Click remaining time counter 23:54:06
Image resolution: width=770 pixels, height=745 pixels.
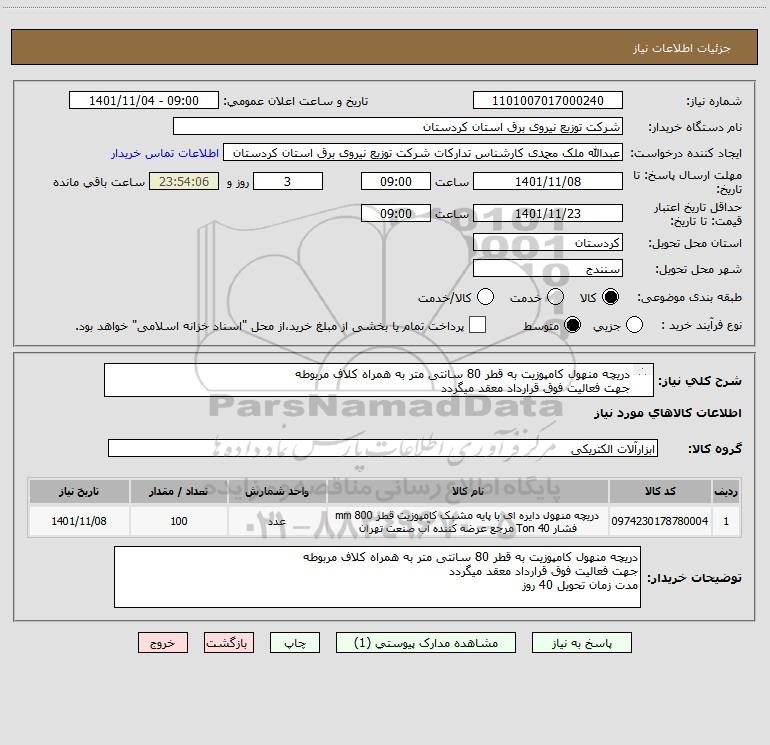[184, 182]
